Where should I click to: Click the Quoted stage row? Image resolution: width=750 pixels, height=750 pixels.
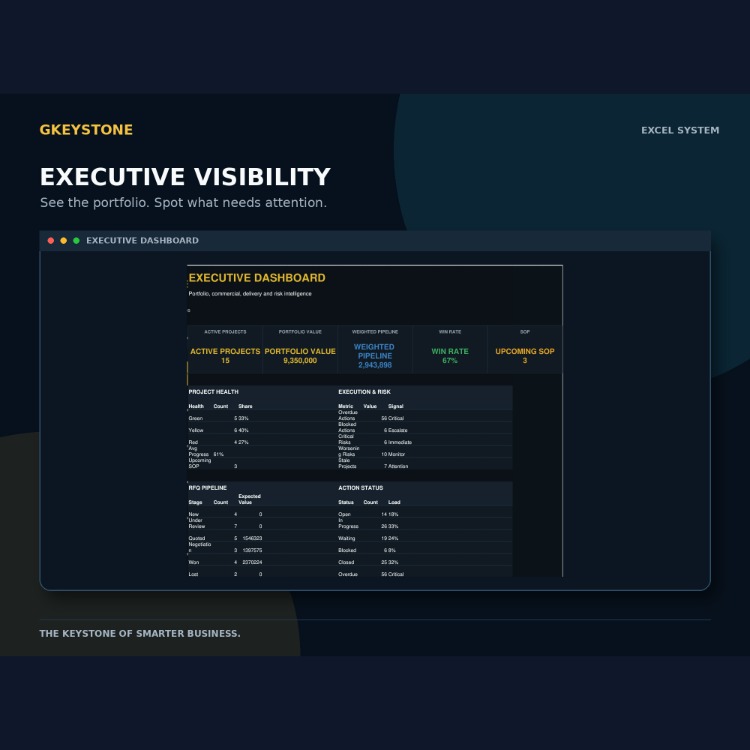(x=262, y=538)
